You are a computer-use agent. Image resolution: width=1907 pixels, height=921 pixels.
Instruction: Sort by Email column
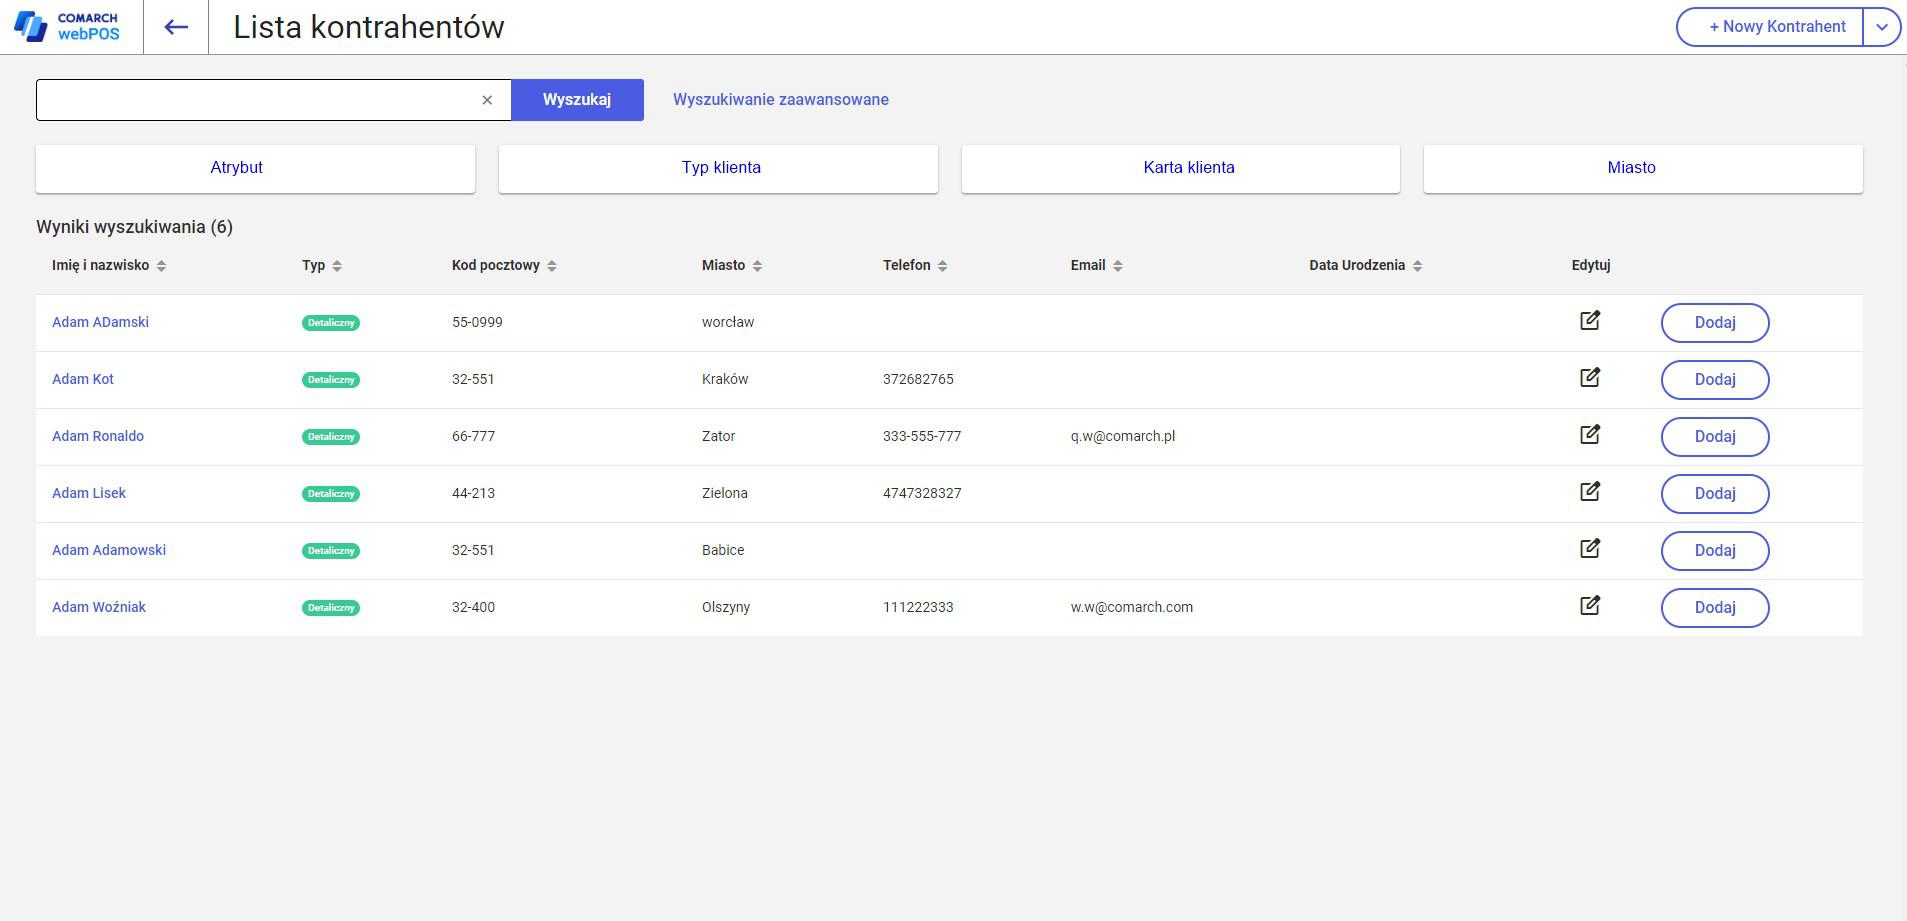1118,266
